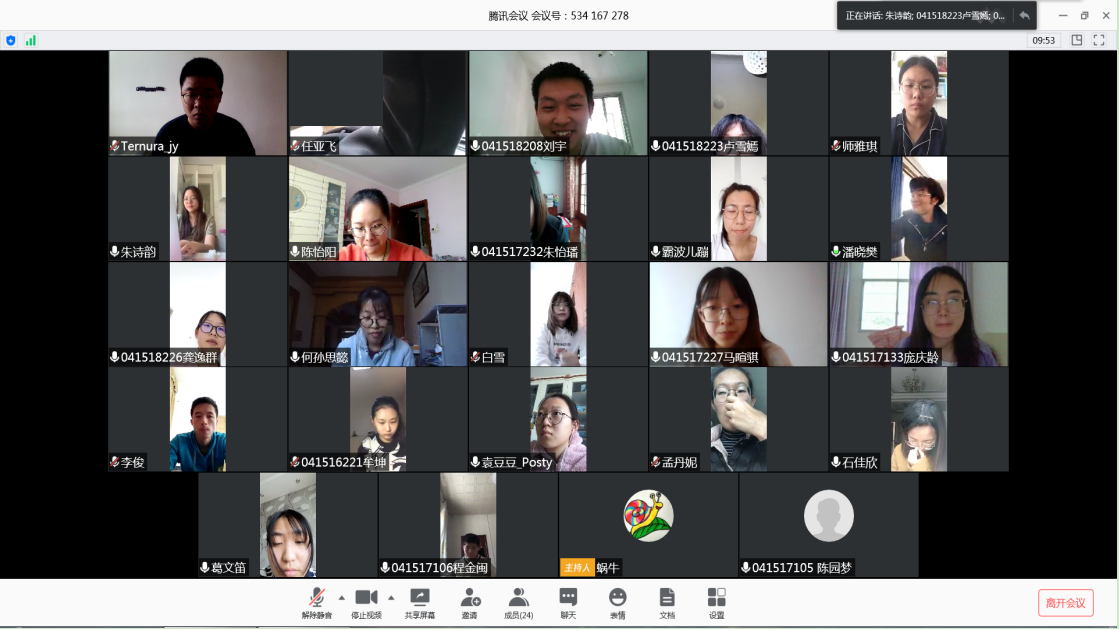The width and height of the screenshot is (1119, 629).
Task: Unmute microphone with 解除静音
Action: click(x=316, y=603)
